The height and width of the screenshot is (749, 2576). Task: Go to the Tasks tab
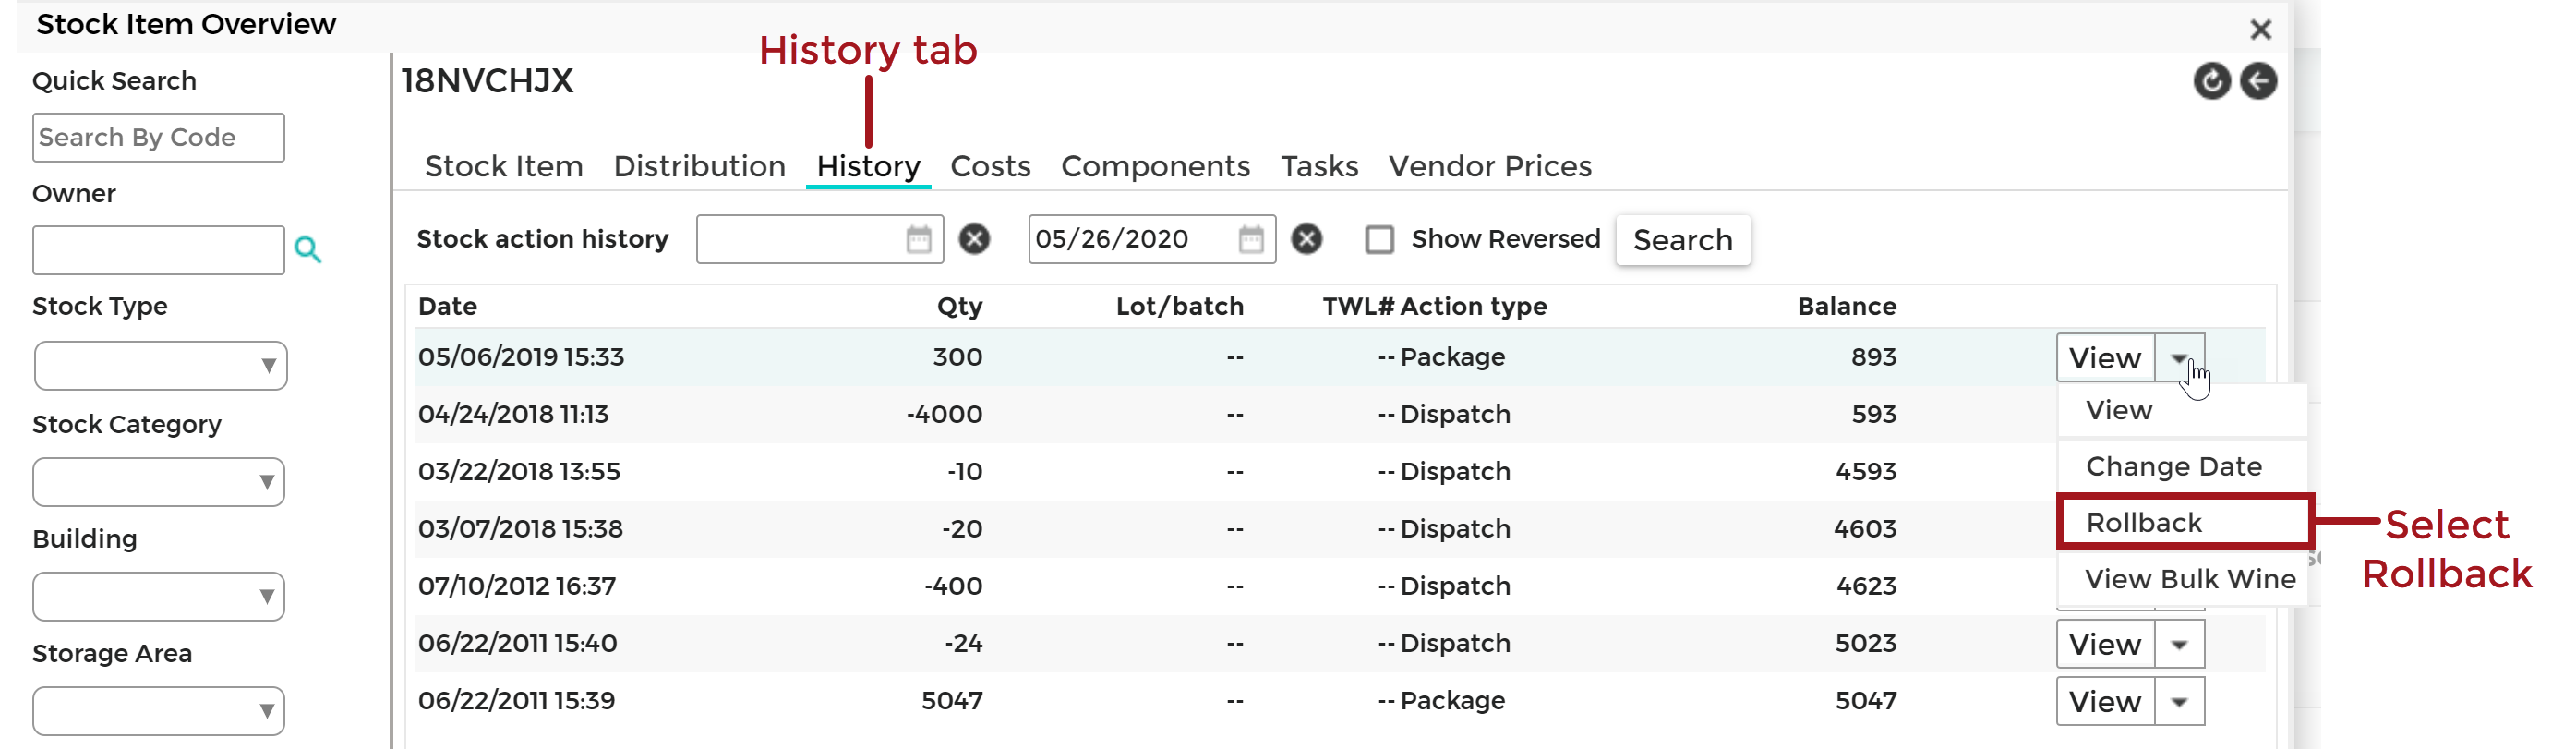click(1319, 166)
